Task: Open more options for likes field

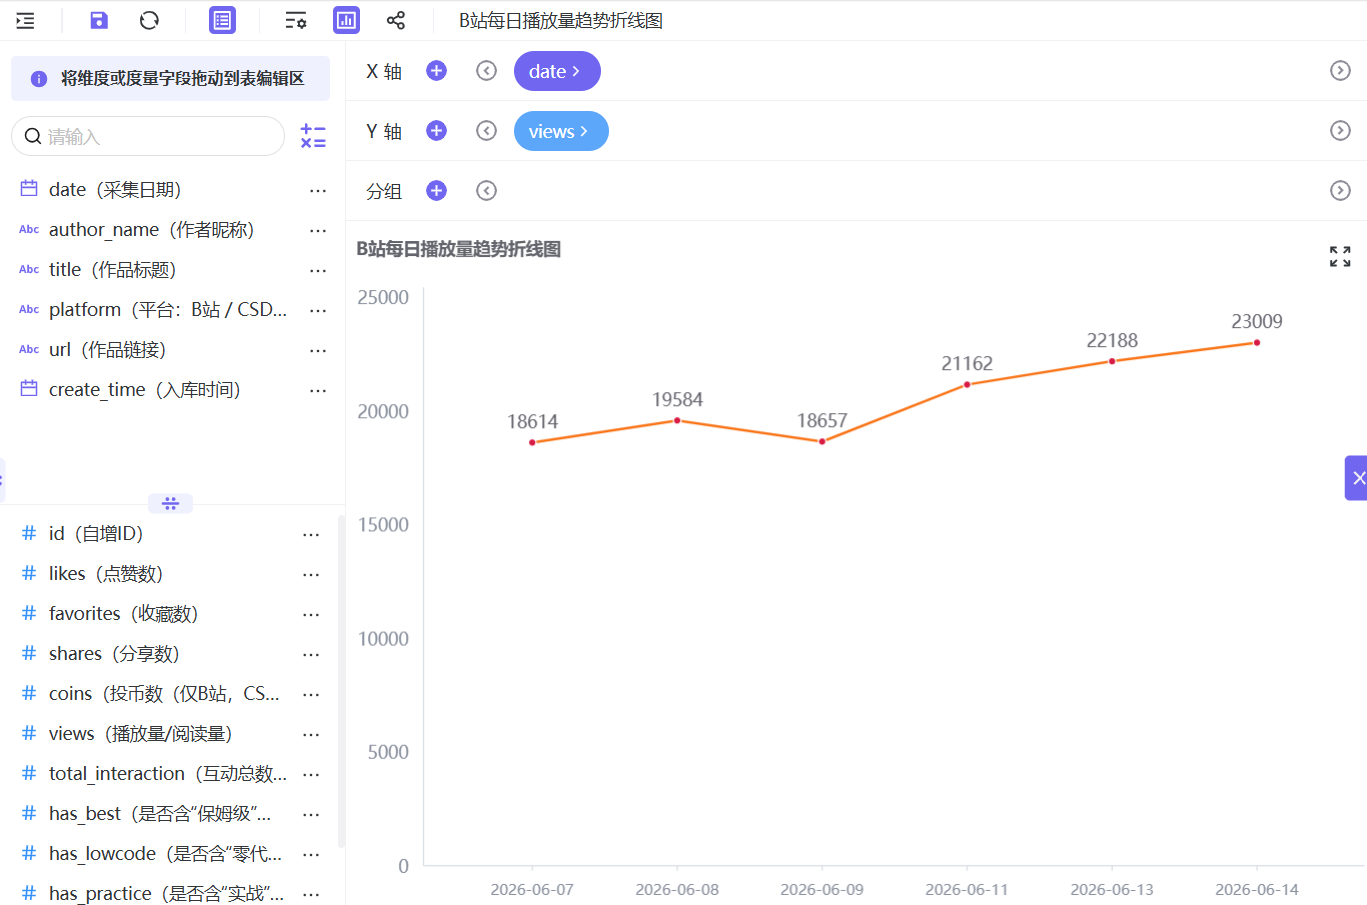Action: click(311, 574)
